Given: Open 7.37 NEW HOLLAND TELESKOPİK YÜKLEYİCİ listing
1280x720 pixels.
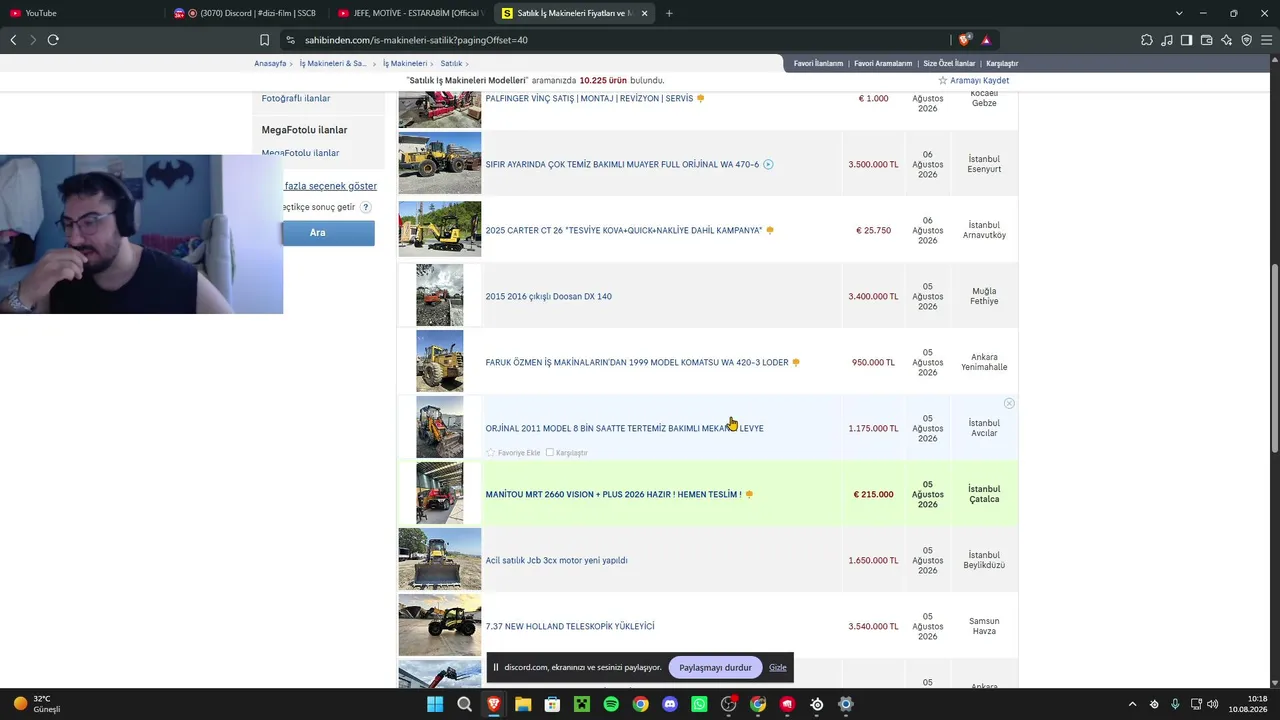Looking at the screenshot, I should [570, 626].
